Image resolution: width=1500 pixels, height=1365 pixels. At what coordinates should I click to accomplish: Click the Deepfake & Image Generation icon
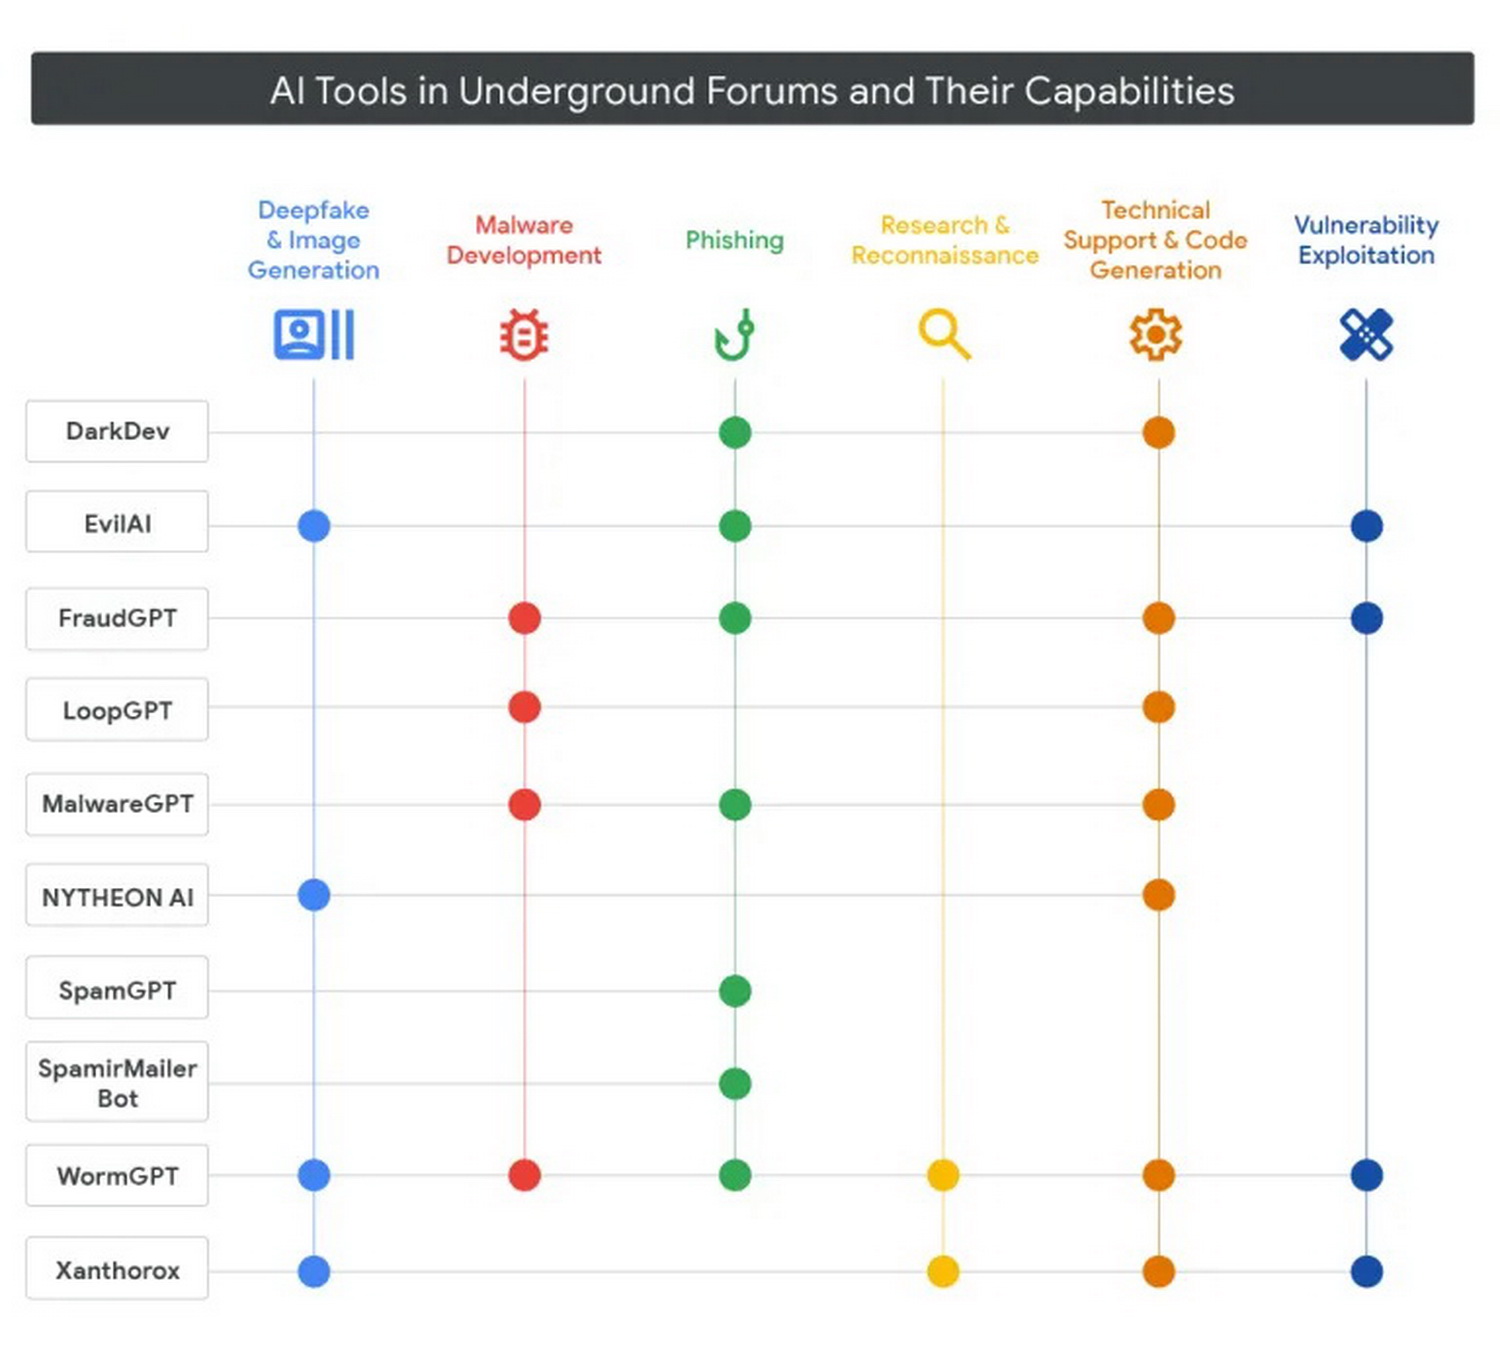(x=313, y=334)
